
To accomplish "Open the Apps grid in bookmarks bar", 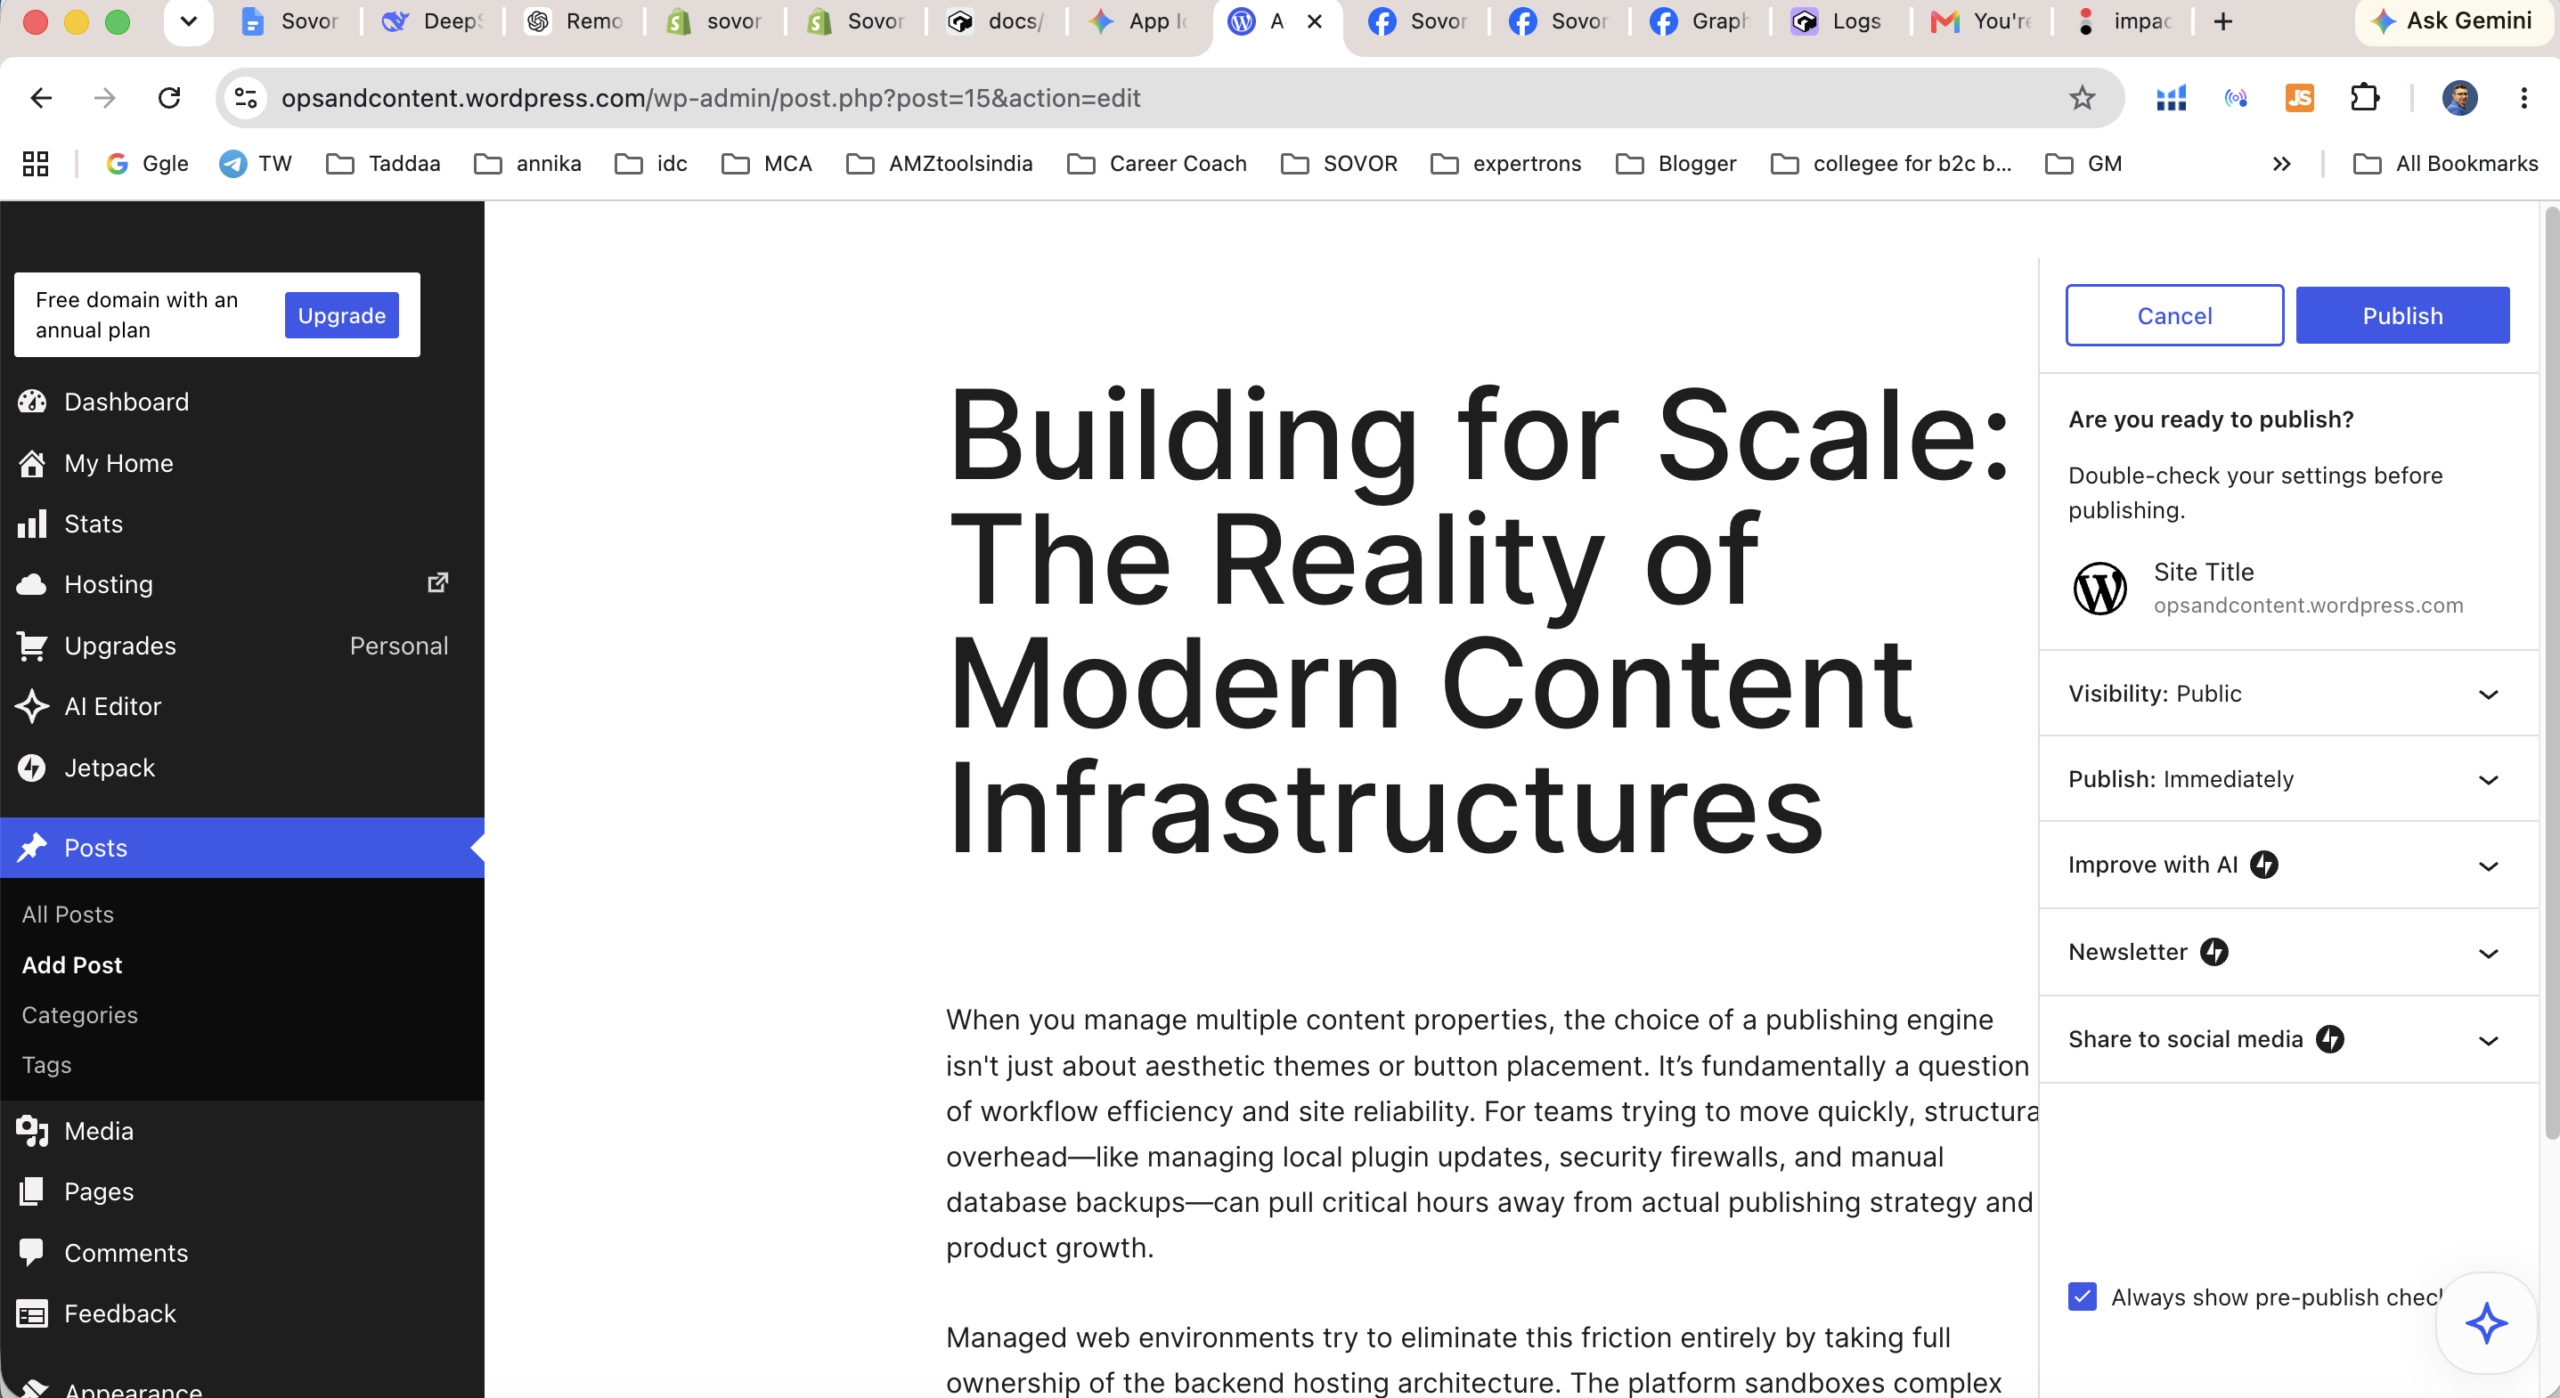I will pos(36,164).
